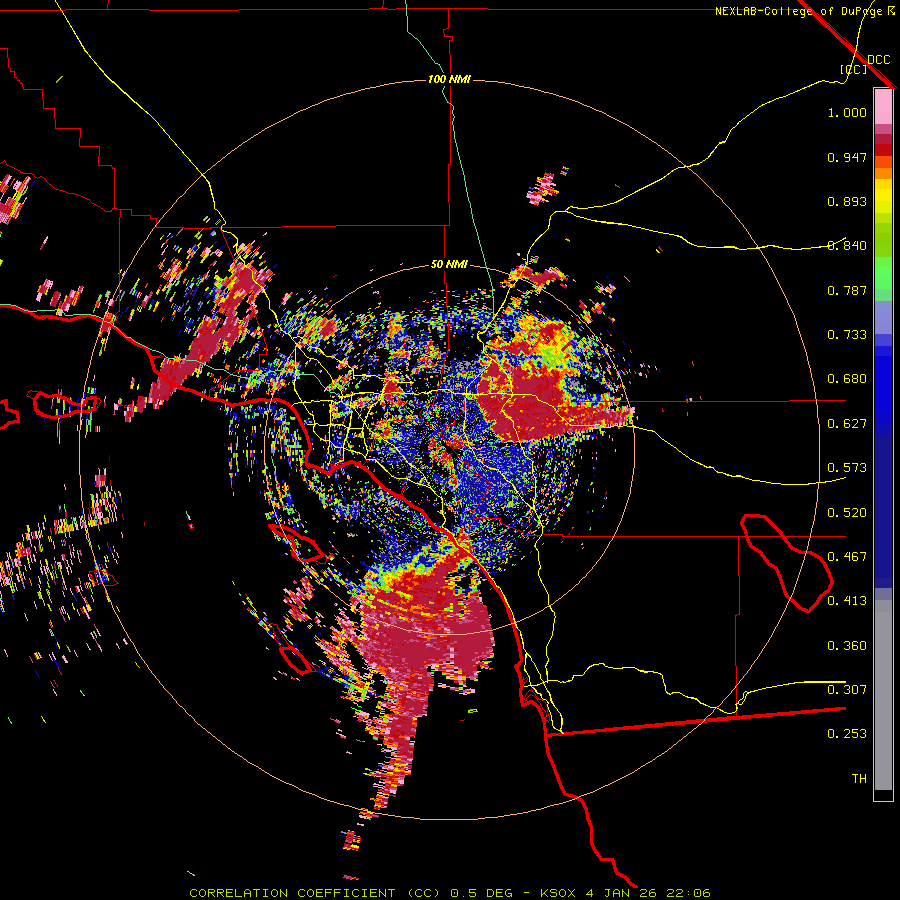Click the TH threshold label
The height and width of the screenshot is (900, 900).
[859, 779]
